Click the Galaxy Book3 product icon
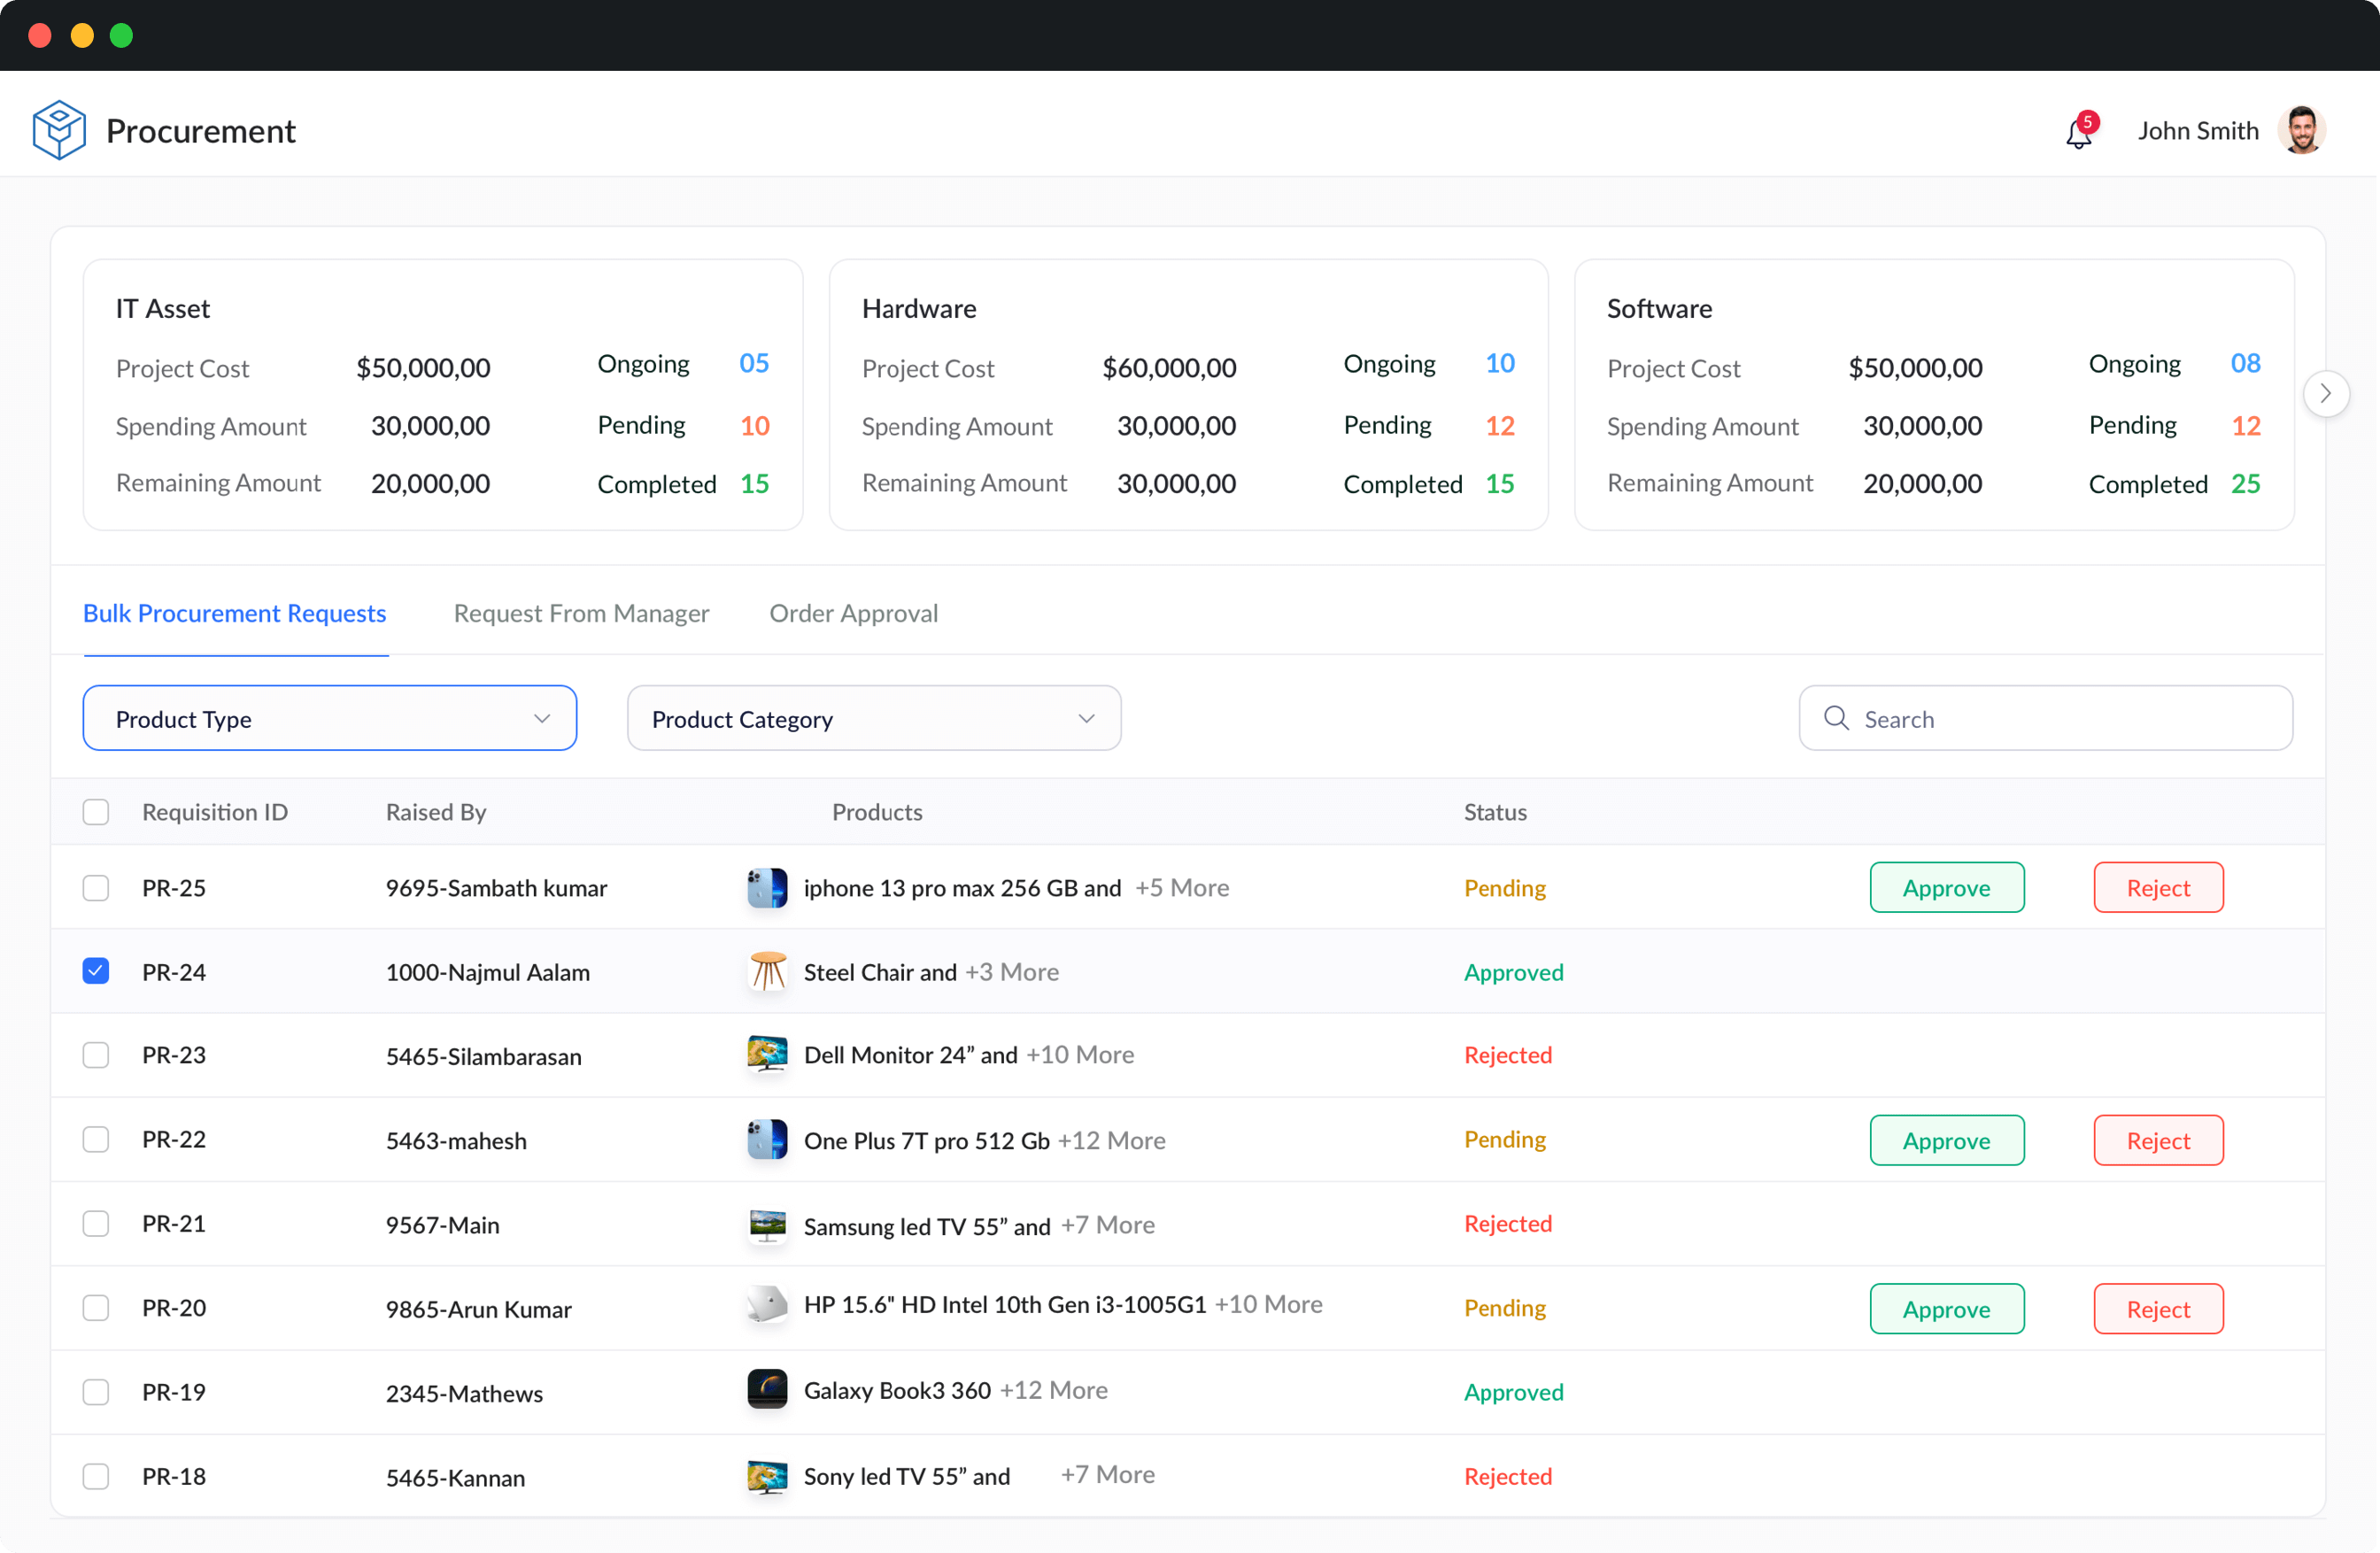 pos(766,1389)
